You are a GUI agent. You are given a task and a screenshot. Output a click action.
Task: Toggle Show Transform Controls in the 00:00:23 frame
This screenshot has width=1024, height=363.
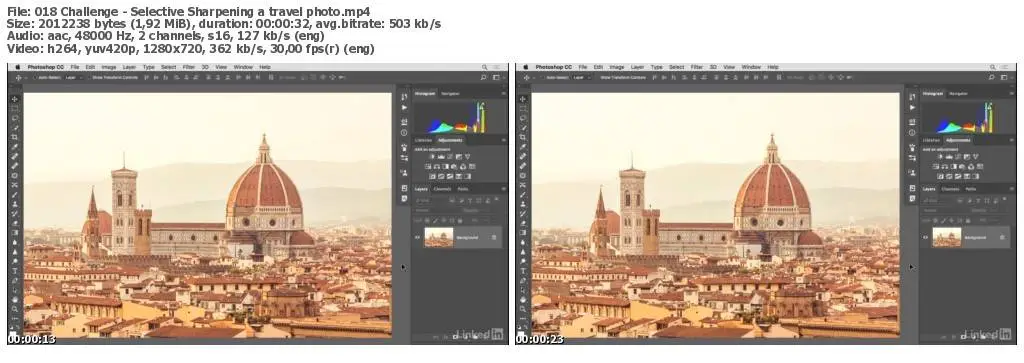[598, 77]
